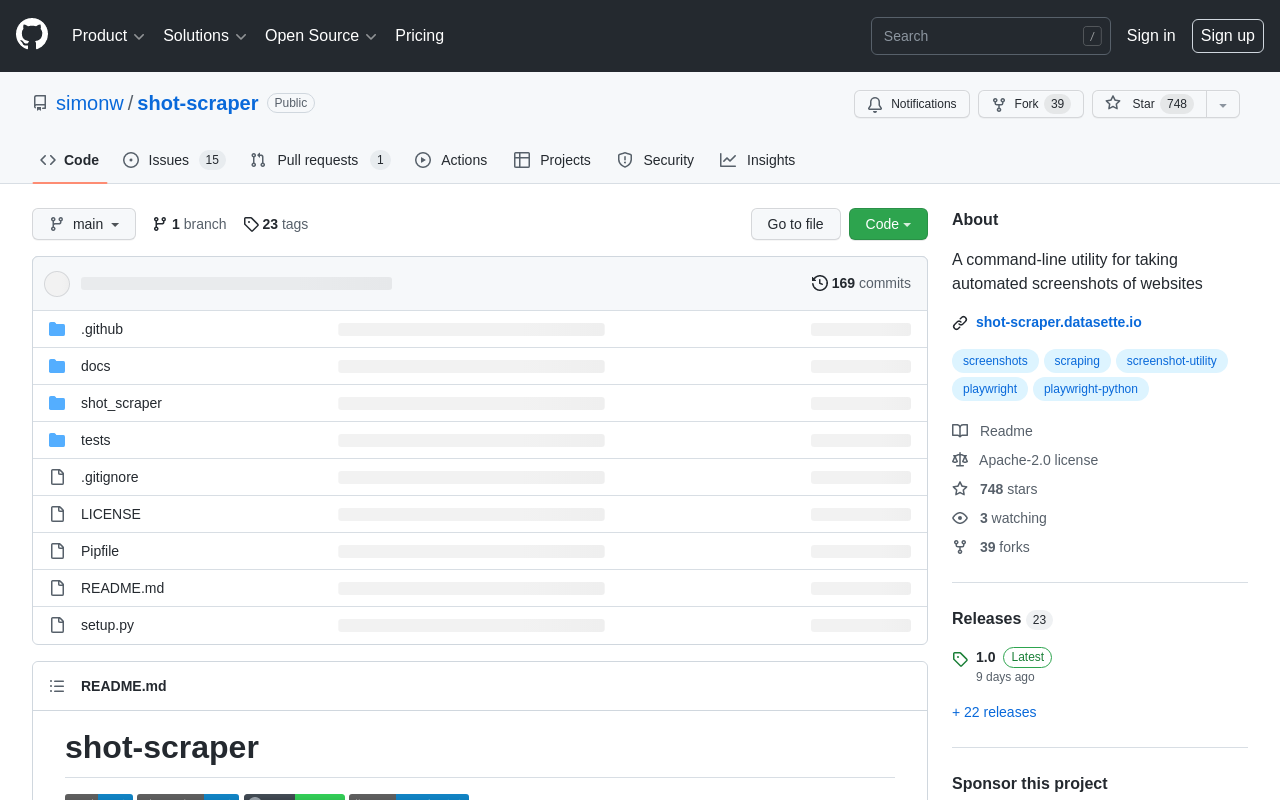Open the README outline list icon
This screenshot has height=800, width=1280.
click(57, 686)
